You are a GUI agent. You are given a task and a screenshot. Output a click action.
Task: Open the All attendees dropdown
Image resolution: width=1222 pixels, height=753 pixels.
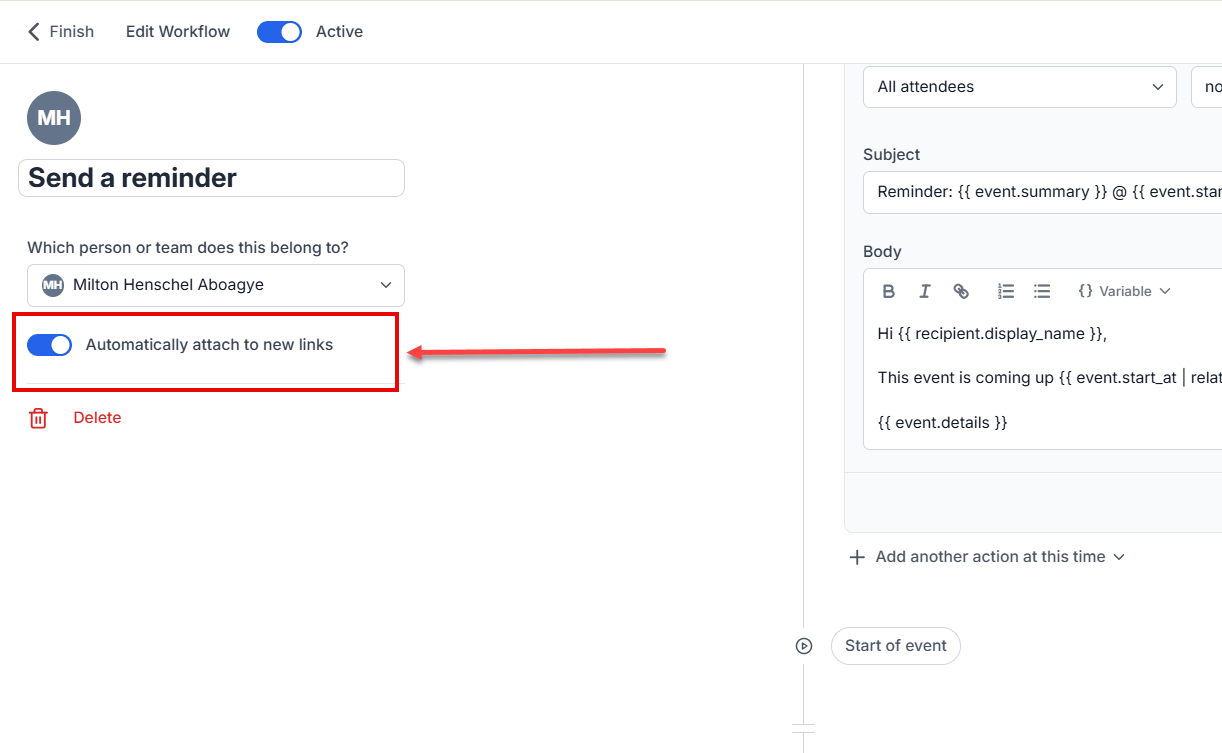pos(1019,87)
